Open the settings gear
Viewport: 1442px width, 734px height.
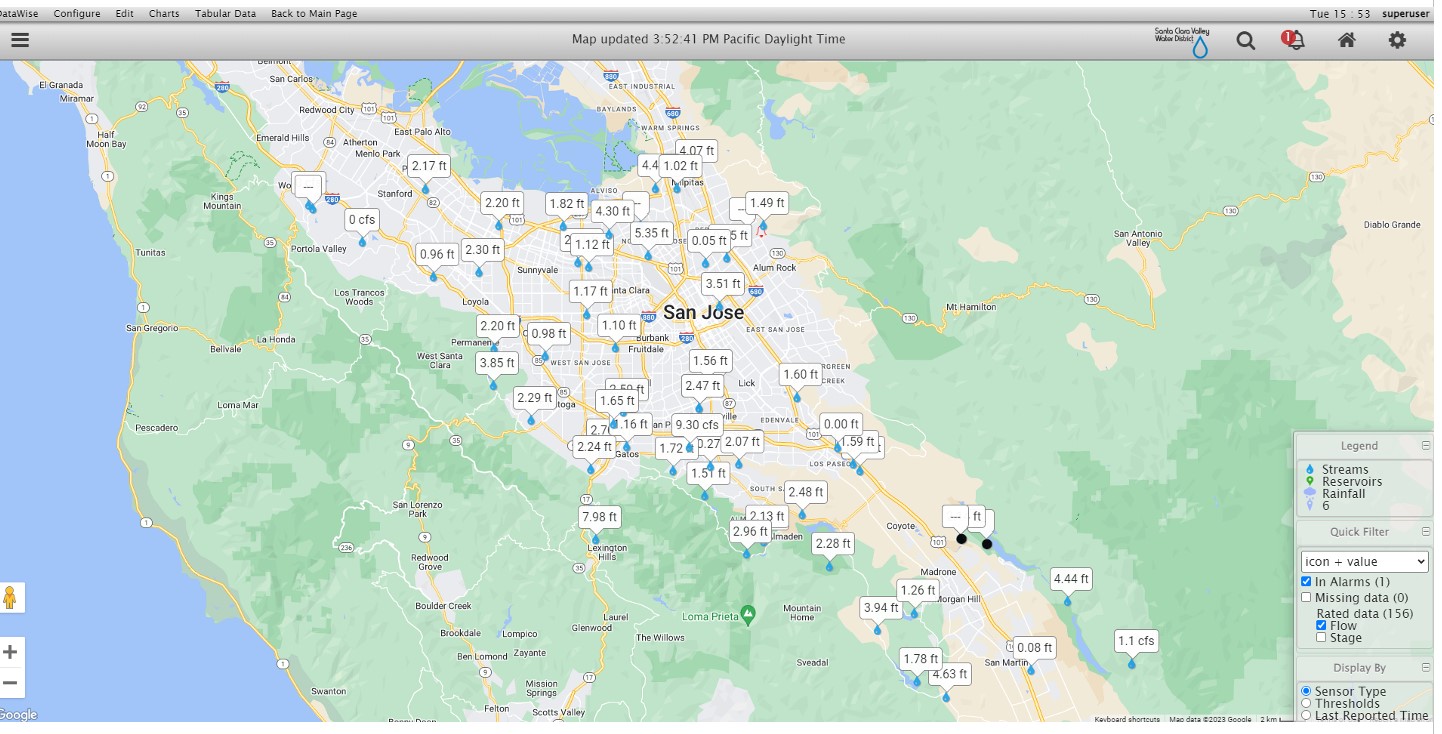(1397, 40)
